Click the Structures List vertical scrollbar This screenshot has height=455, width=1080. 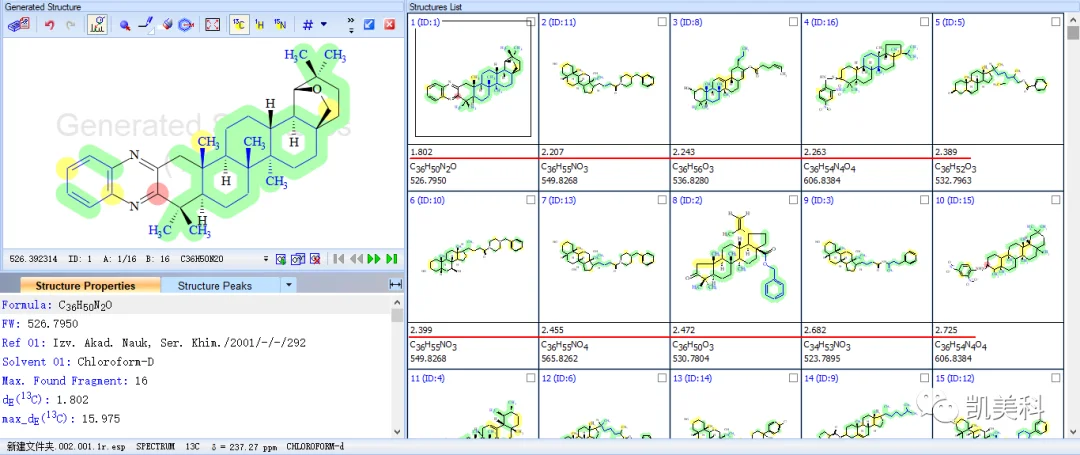[x=1072, y=227]
